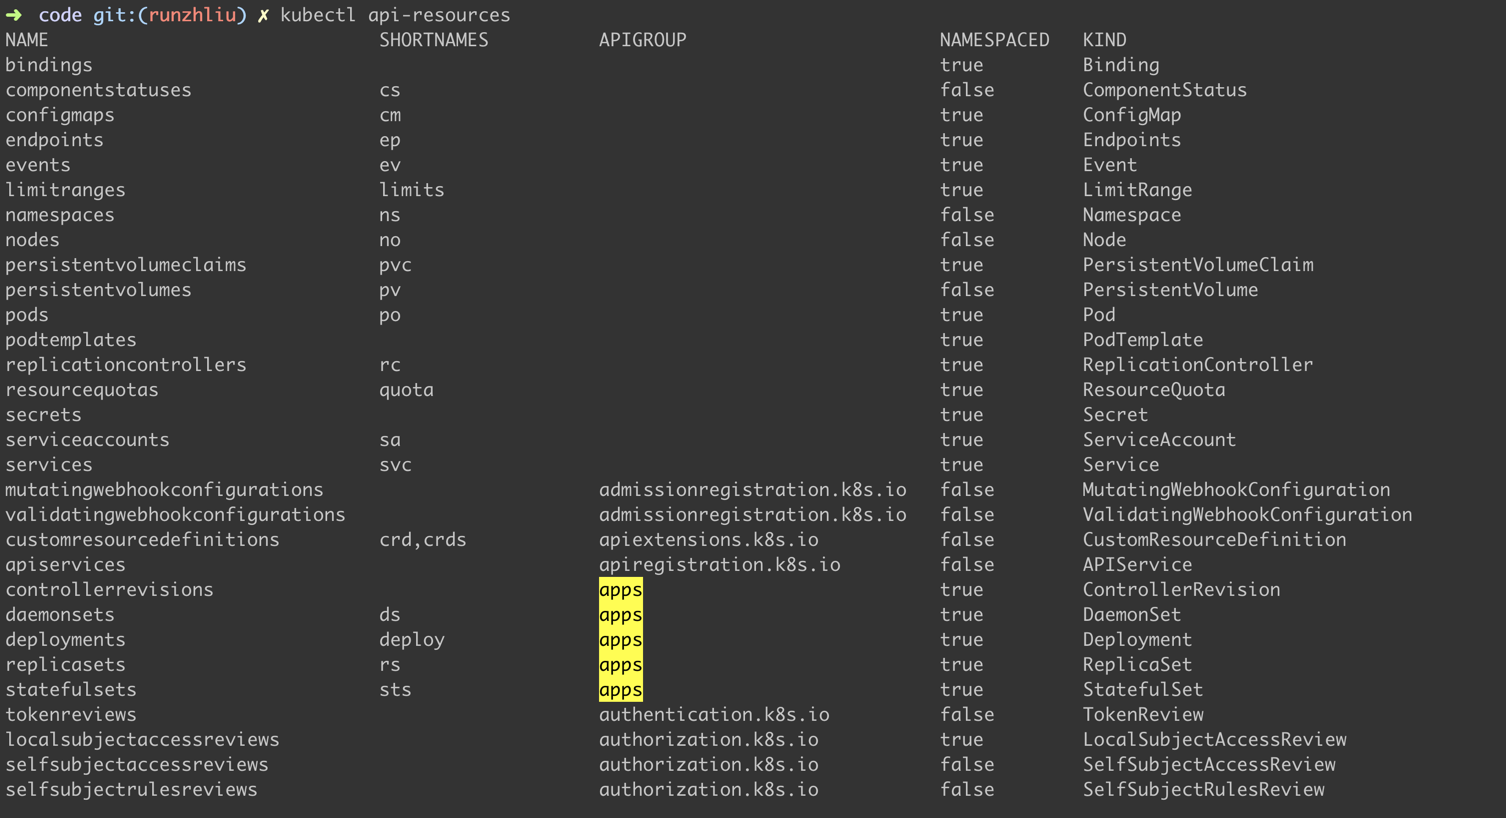Click the 'crd,crds' short name

tap(422, 540)
